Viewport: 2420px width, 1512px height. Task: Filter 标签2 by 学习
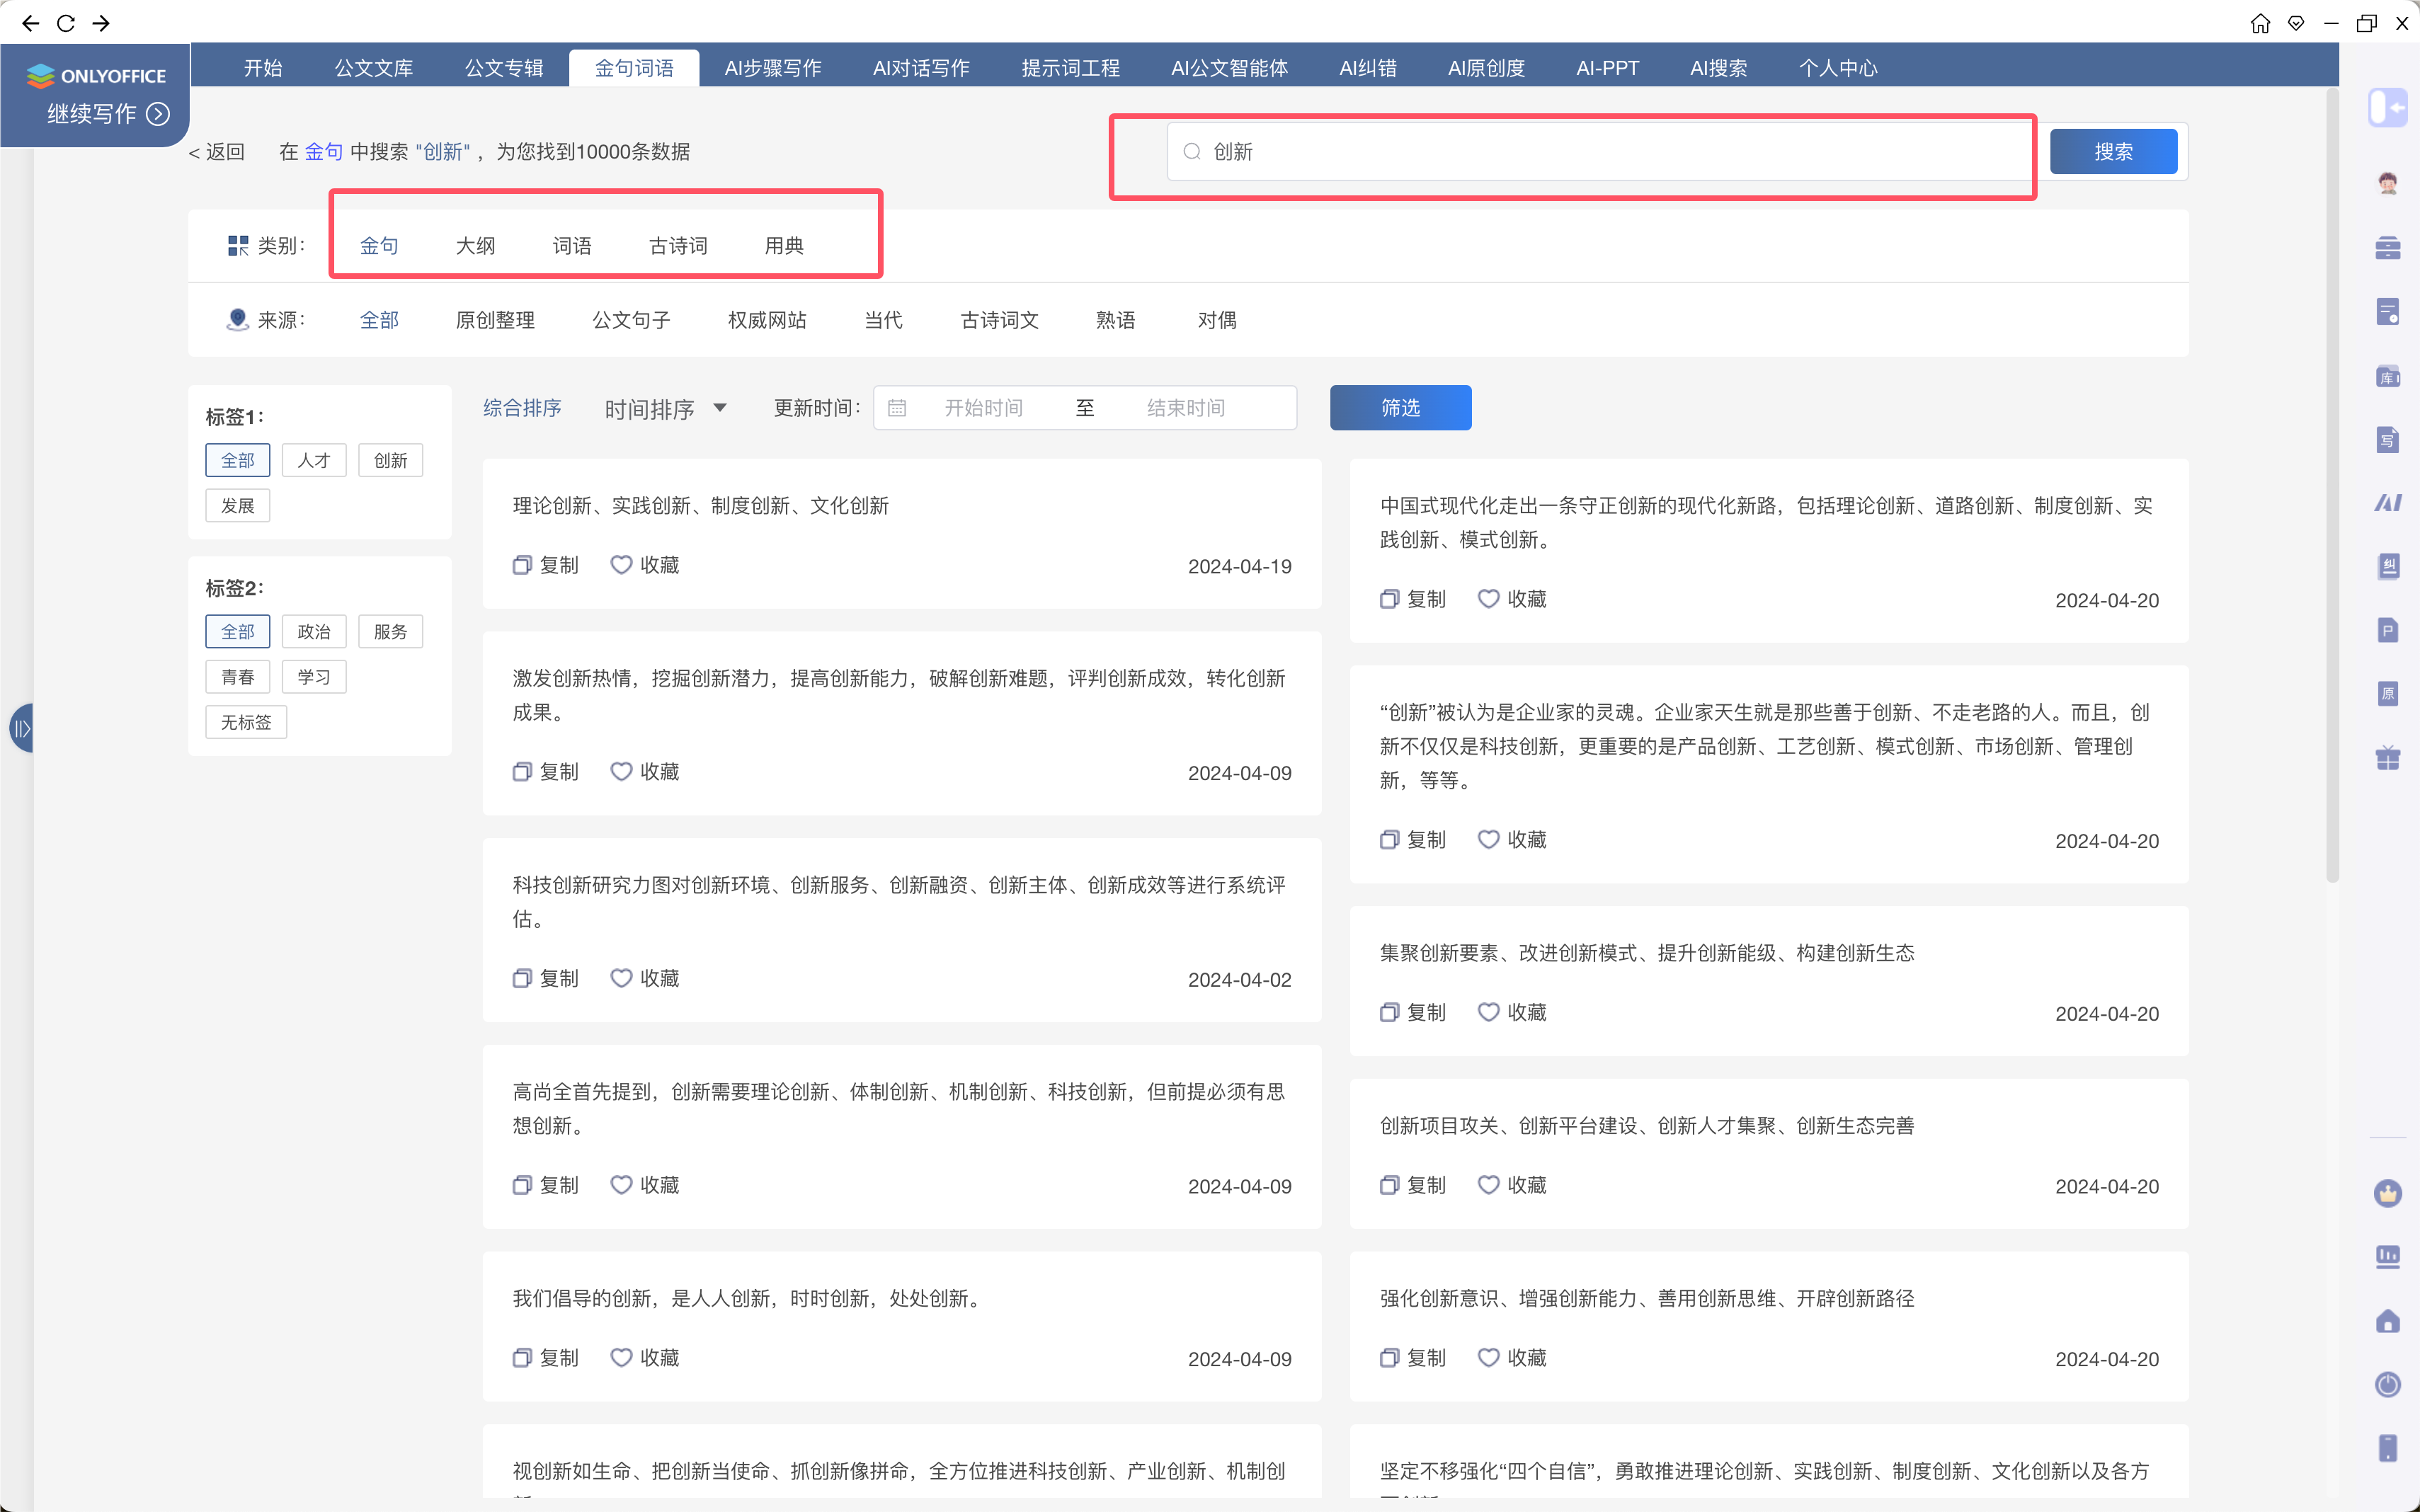[314, 677]
